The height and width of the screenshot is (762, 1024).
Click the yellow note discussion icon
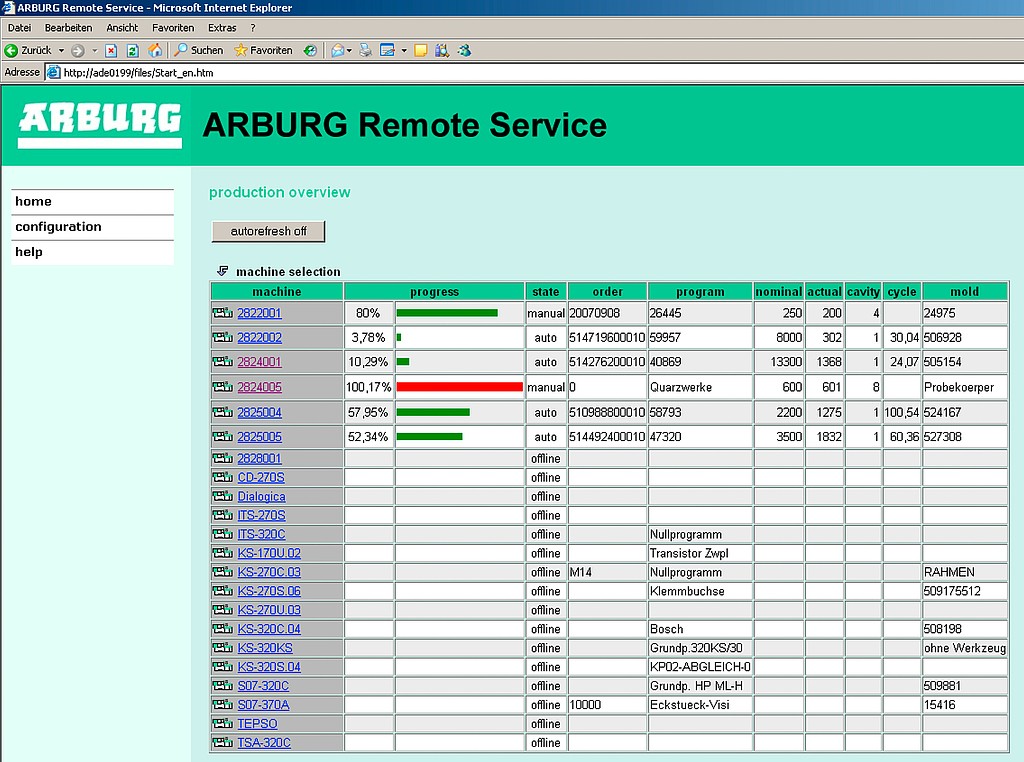(x=421, y=50)
